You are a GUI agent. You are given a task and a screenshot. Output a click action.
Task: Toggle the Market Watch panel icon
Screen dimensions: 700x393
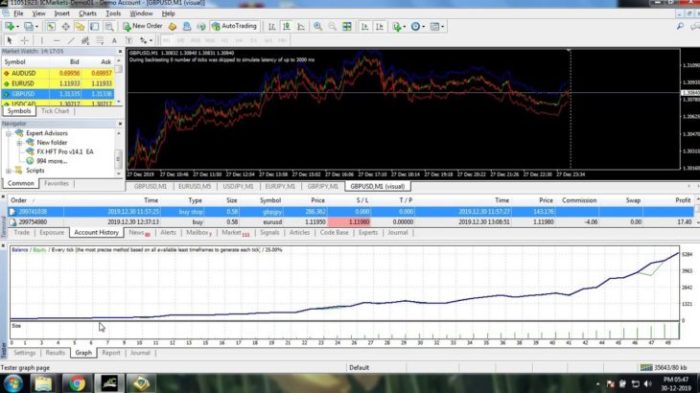pos(51,26)
